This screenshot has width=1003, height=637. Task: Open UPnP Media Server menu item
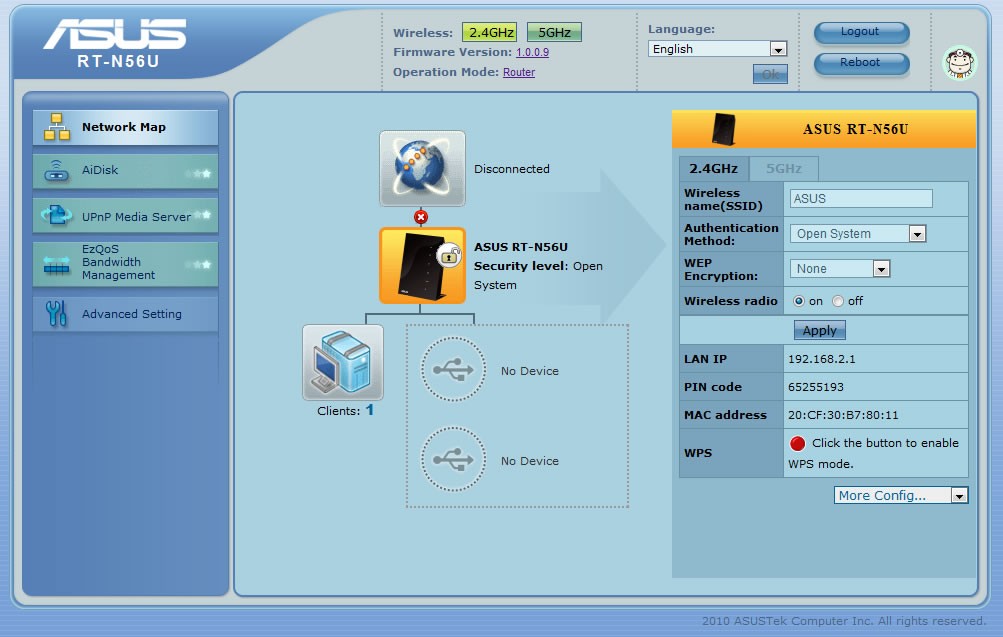pos(125,216)
